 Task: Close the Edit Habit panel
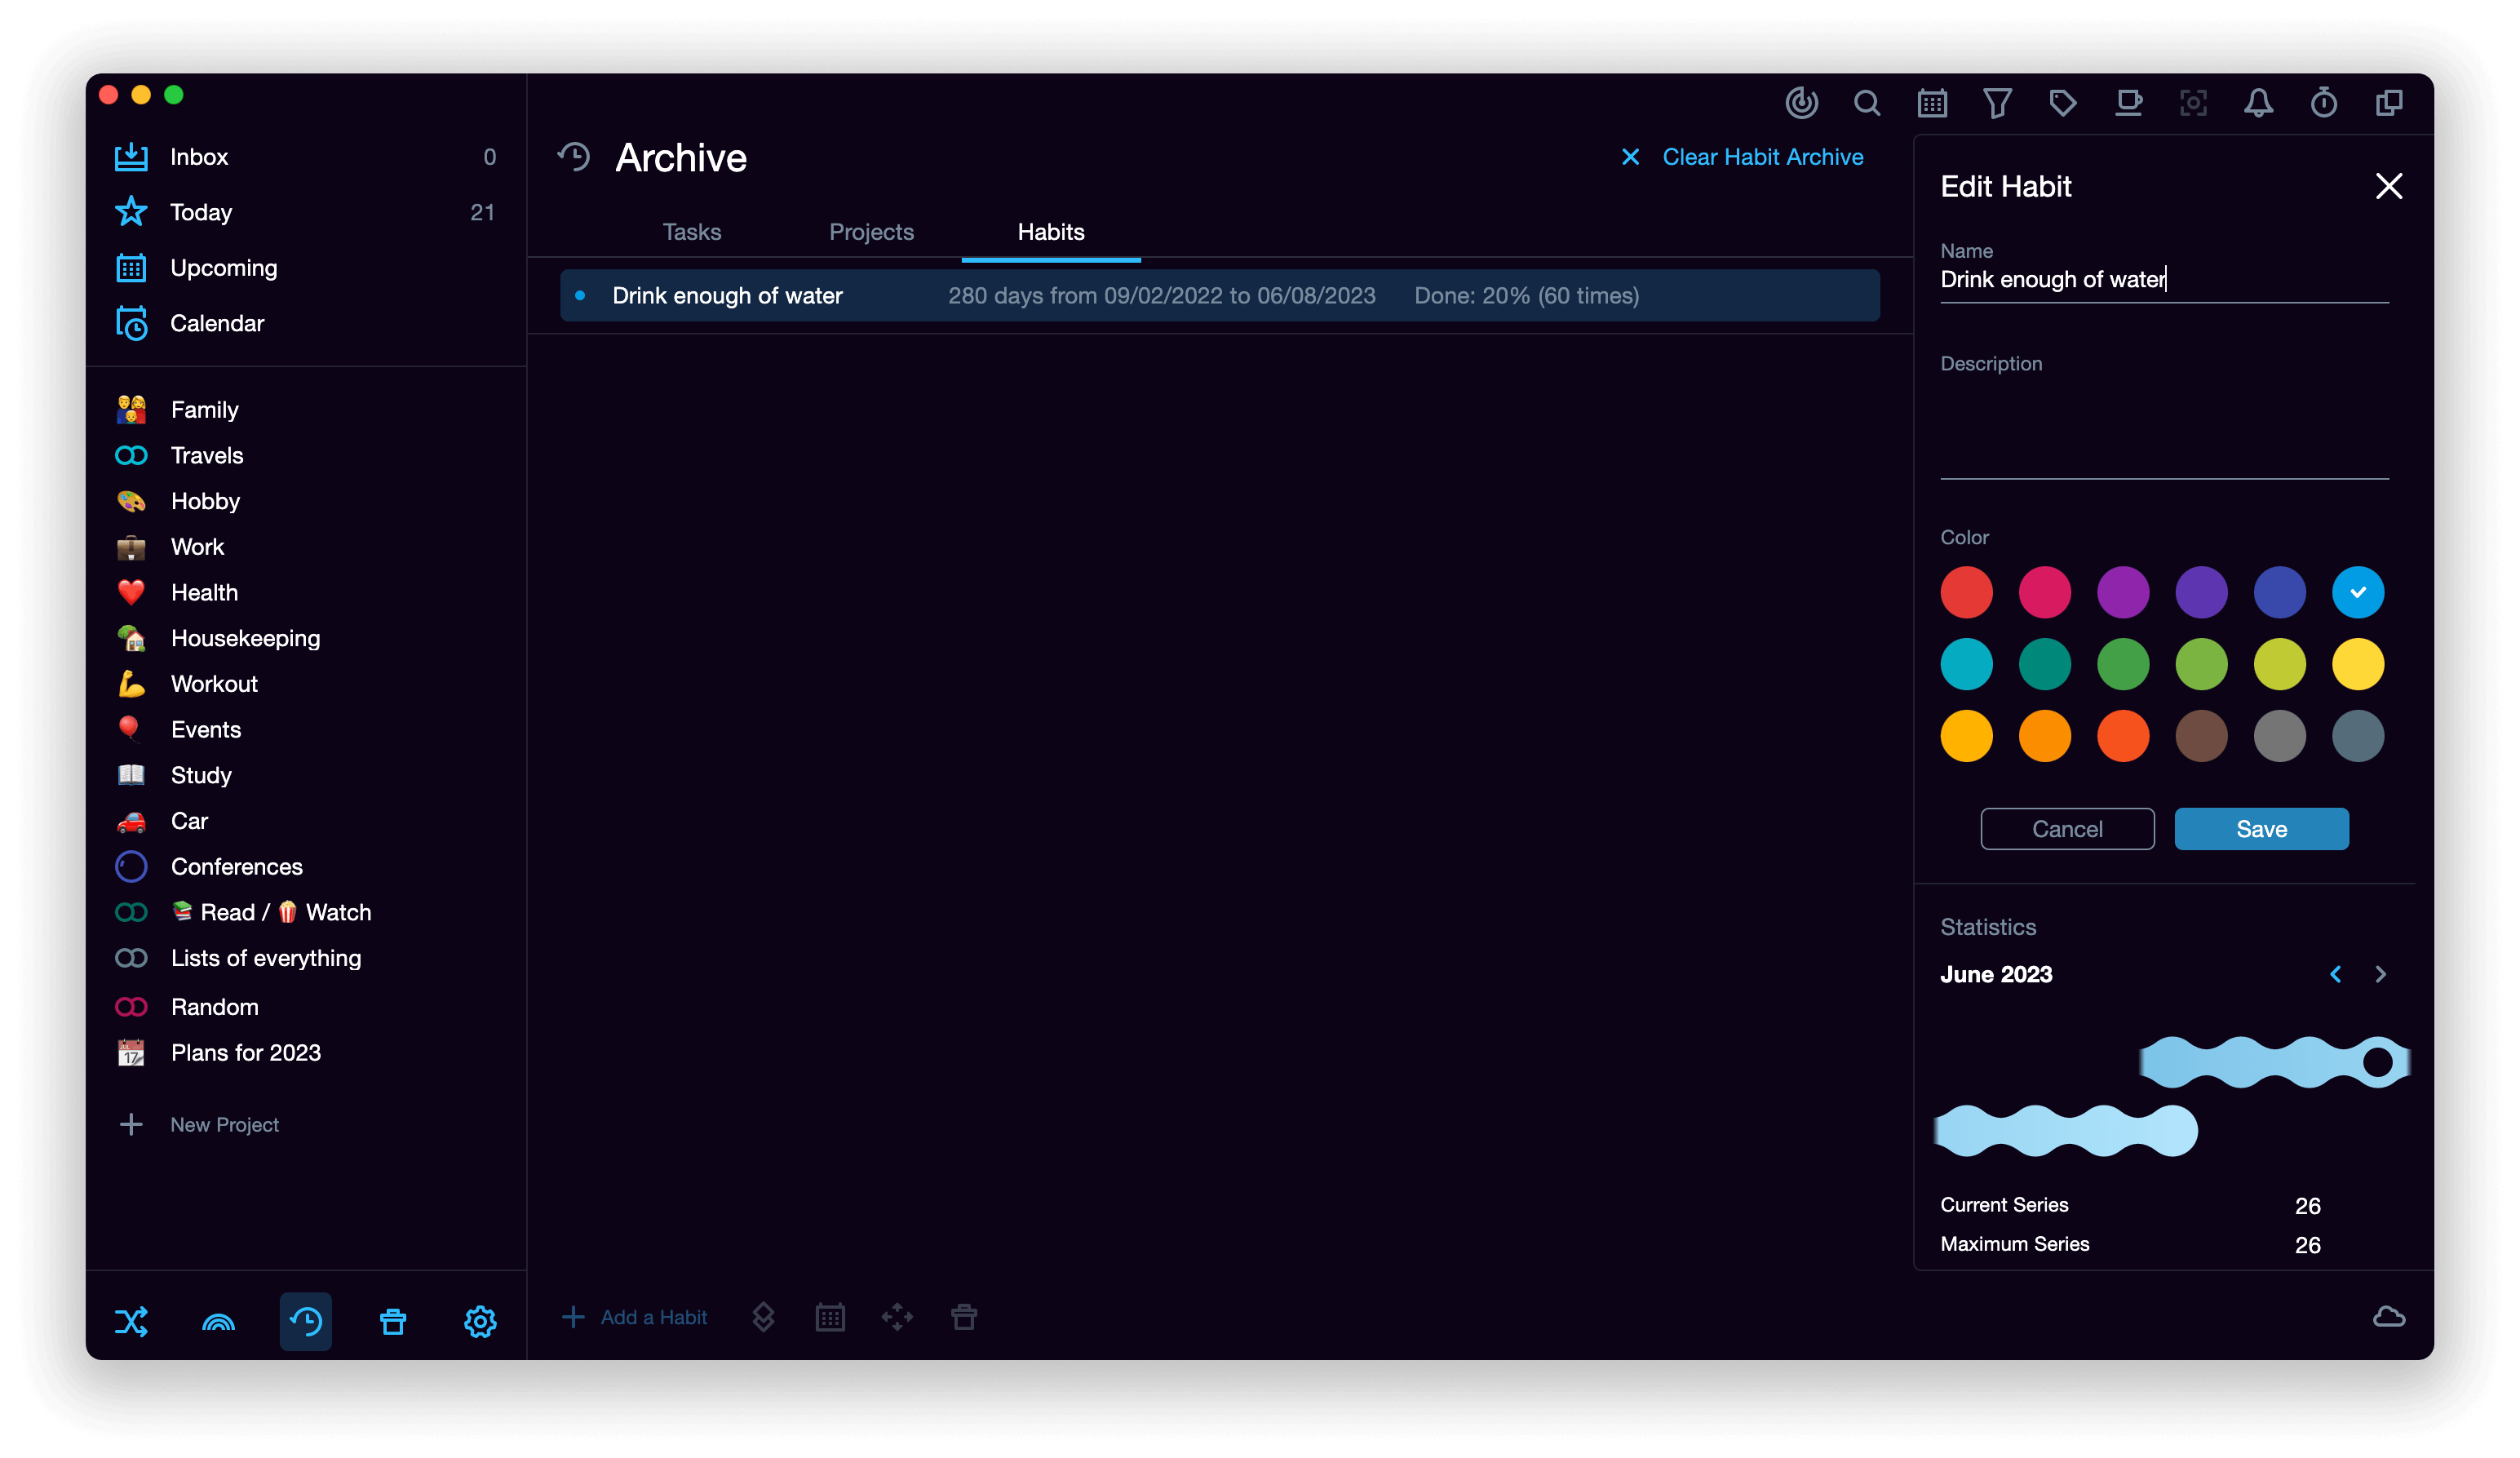pos(2389,186)
